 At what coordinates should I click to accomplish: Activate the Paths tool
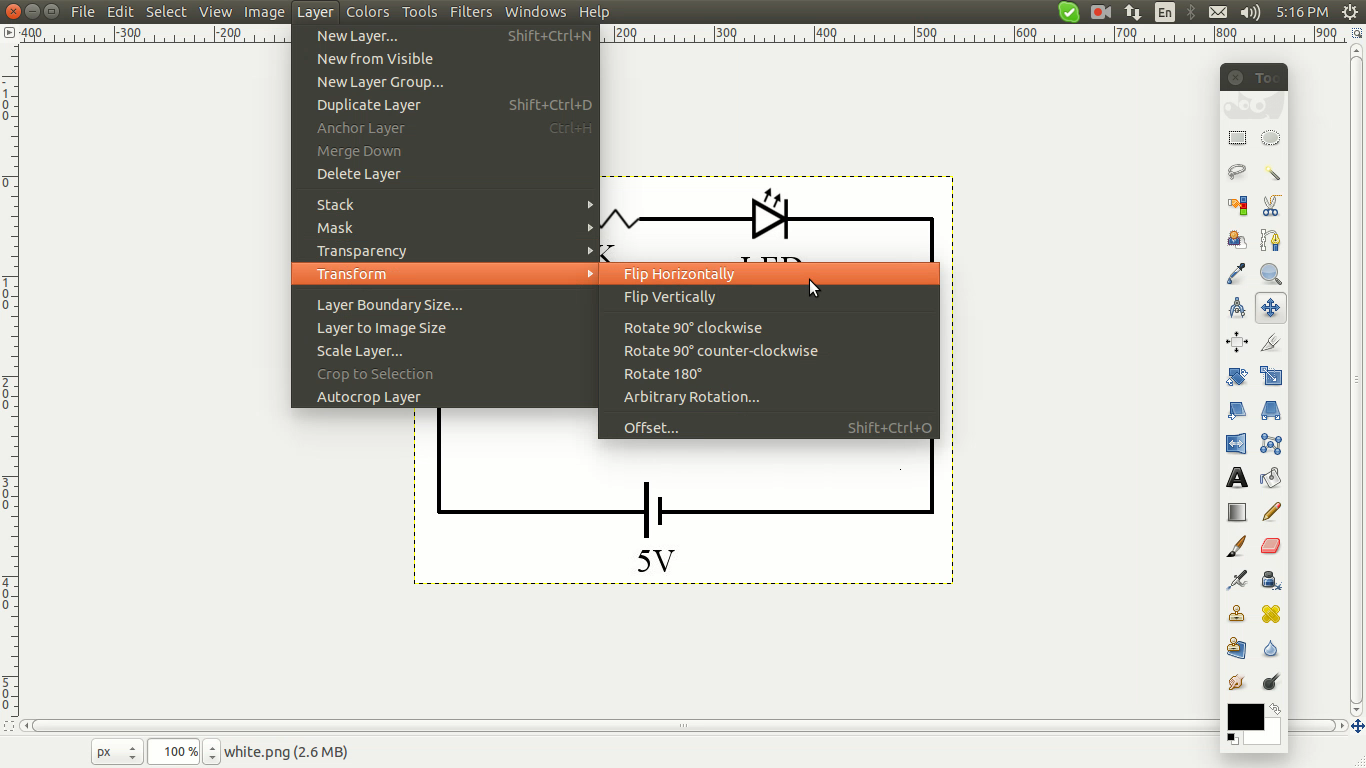[1271, 240]
